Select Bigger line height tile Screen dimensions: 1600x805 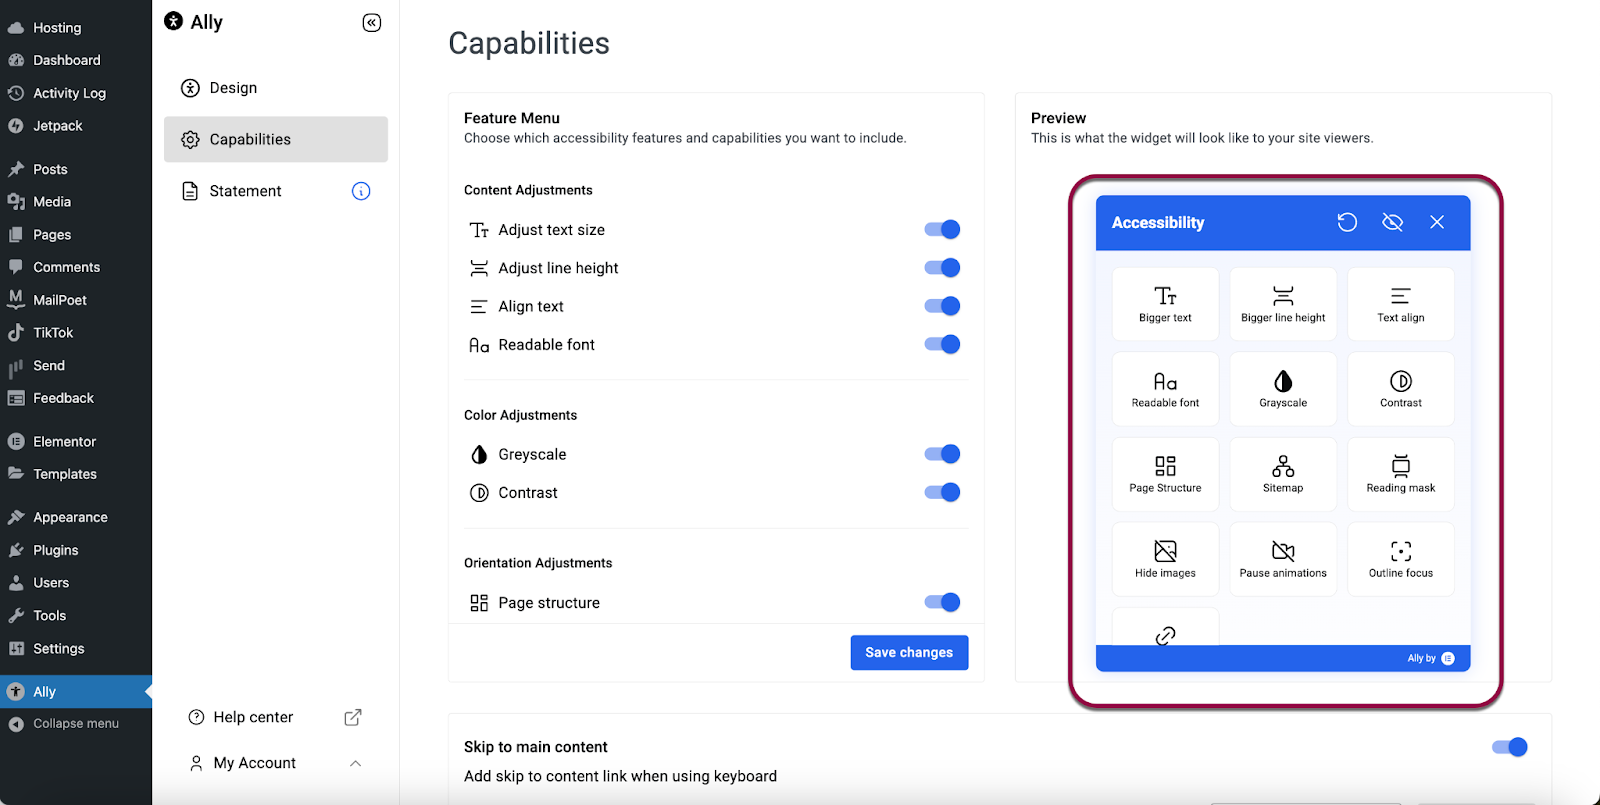(x=1283, y=304)
